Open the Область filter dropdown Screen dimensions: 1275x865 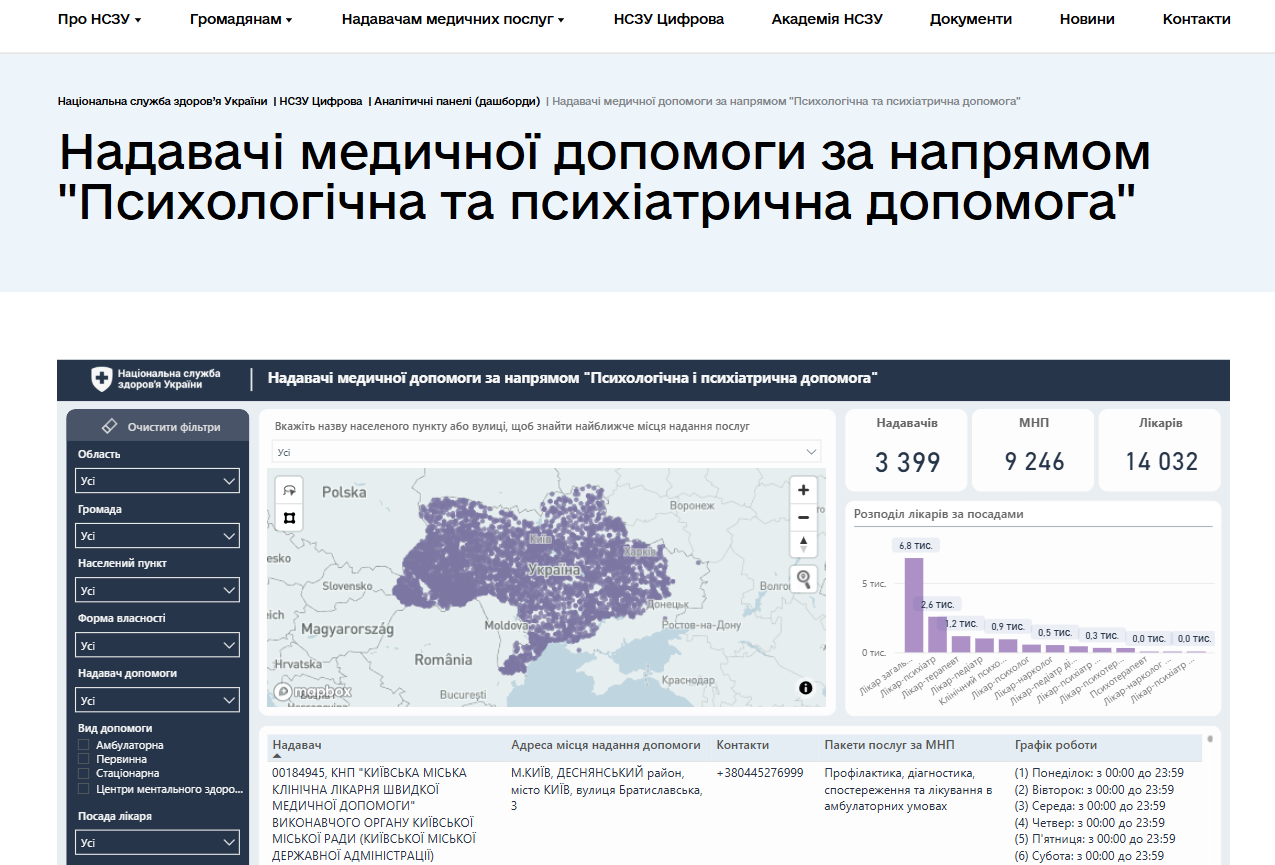[159, 481]
